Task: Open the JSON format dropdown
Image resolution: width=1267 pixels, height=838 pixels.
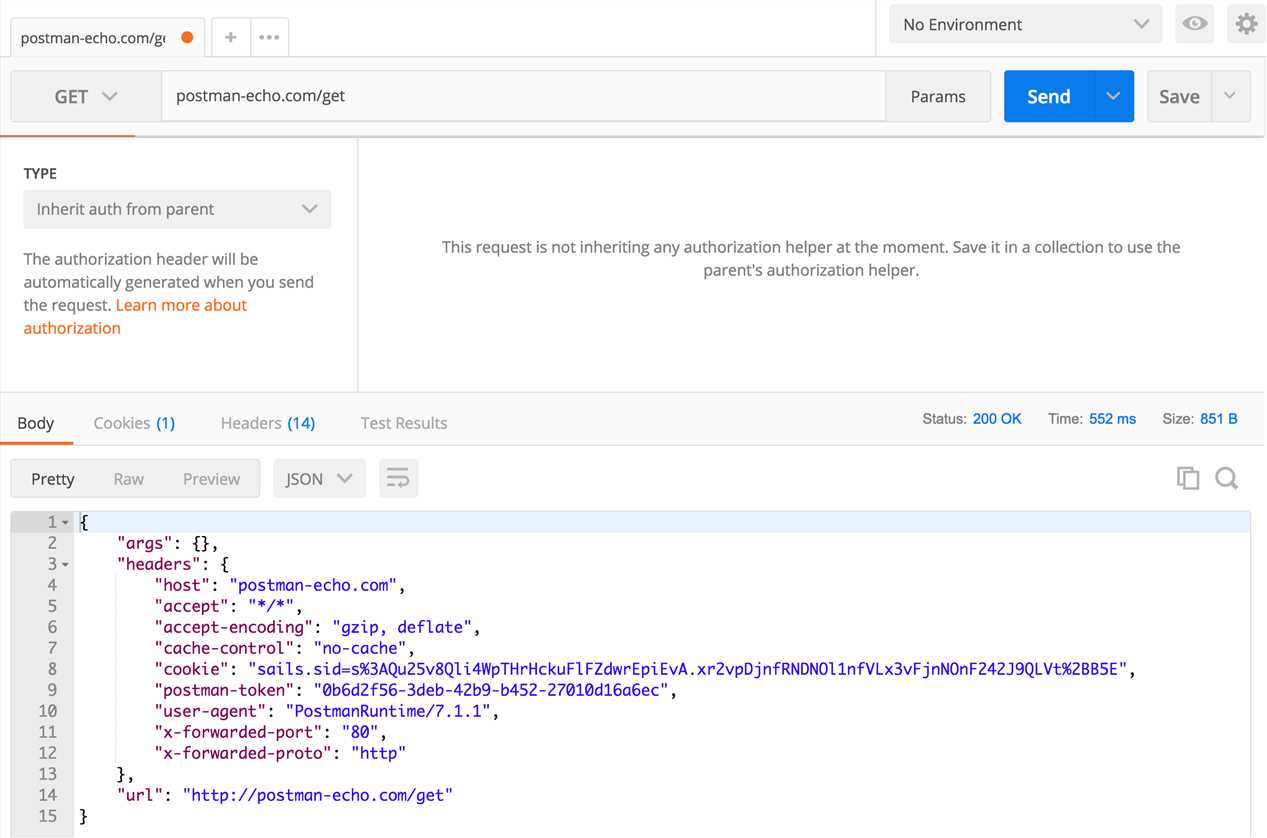Action: pyautogui.click(x=319, y=479)
